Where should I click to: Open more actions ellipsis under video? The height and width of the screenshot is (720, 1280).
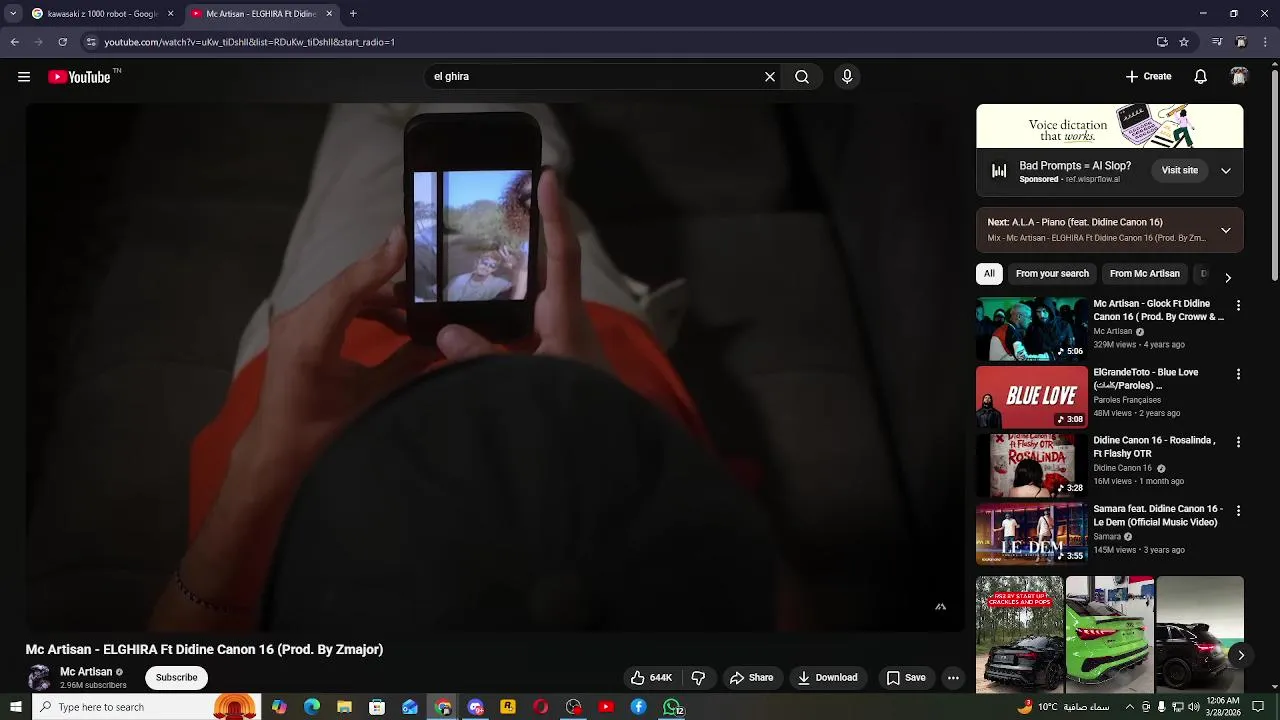(953, 678)
